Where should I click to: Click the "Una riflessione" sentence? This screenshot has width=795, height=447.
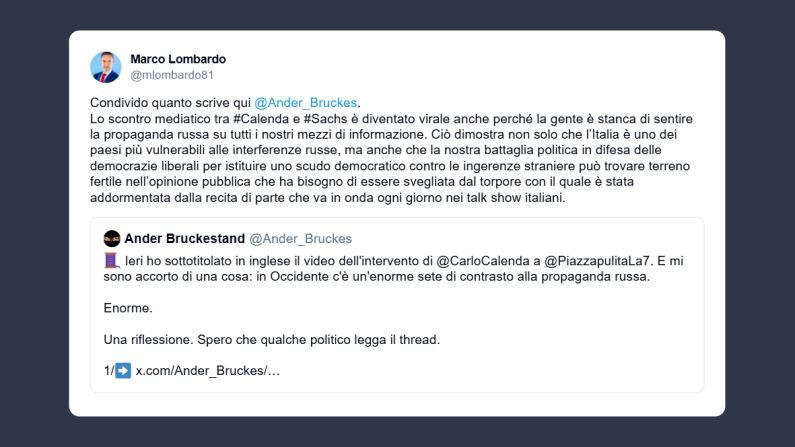271,339
